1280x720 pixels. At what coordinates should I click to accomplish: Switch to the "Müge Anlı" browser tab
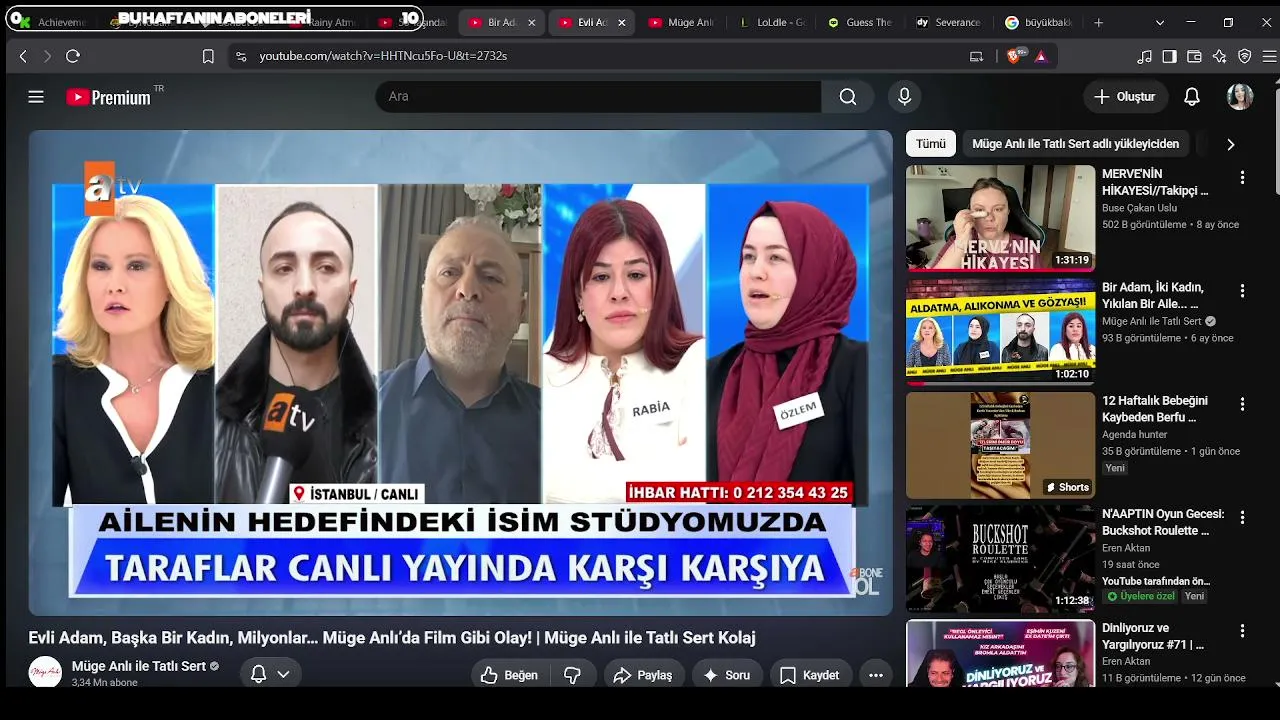pos(683,22)
